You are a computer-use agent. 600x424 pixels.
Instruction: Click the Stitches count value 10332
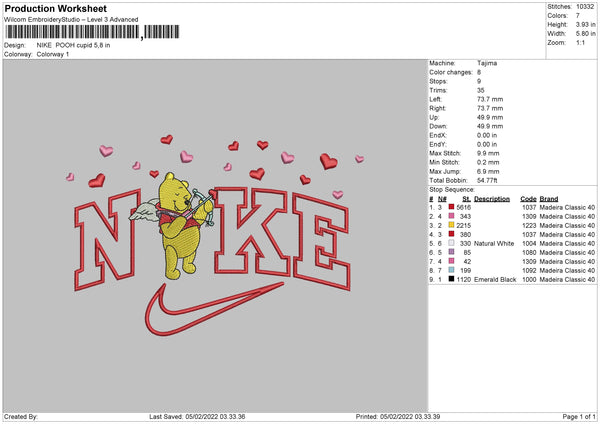(x=586, y=6)
